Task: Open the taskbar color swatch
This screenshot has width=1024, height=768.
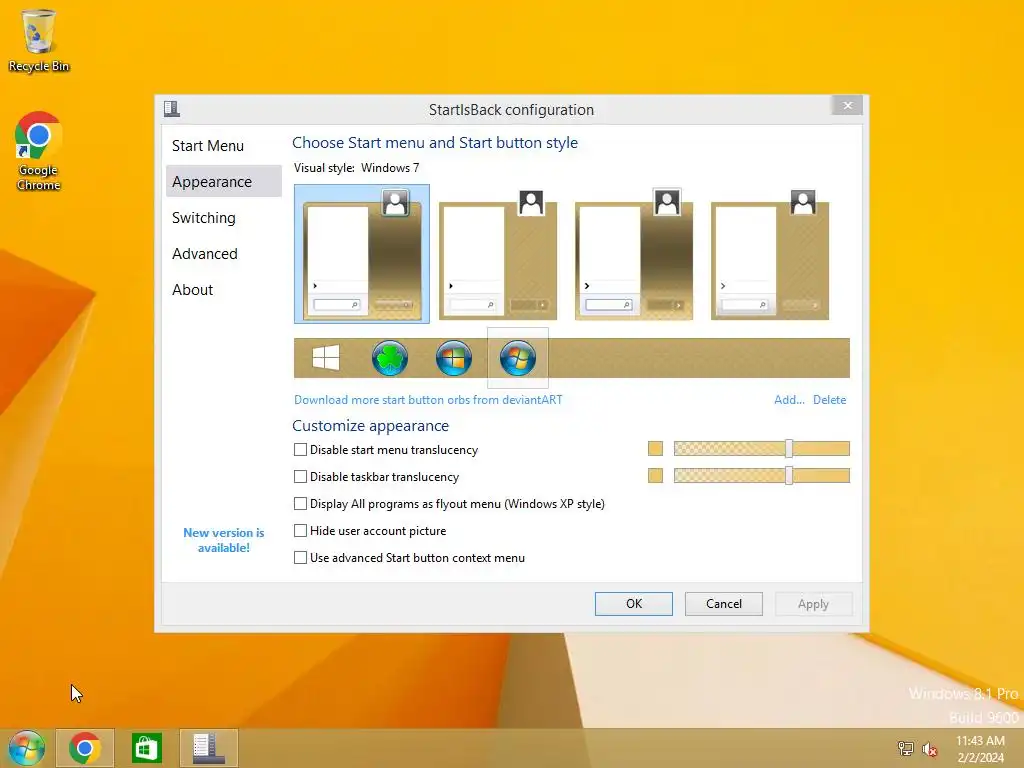Action: pyautogui.click(x=655, y=475)
